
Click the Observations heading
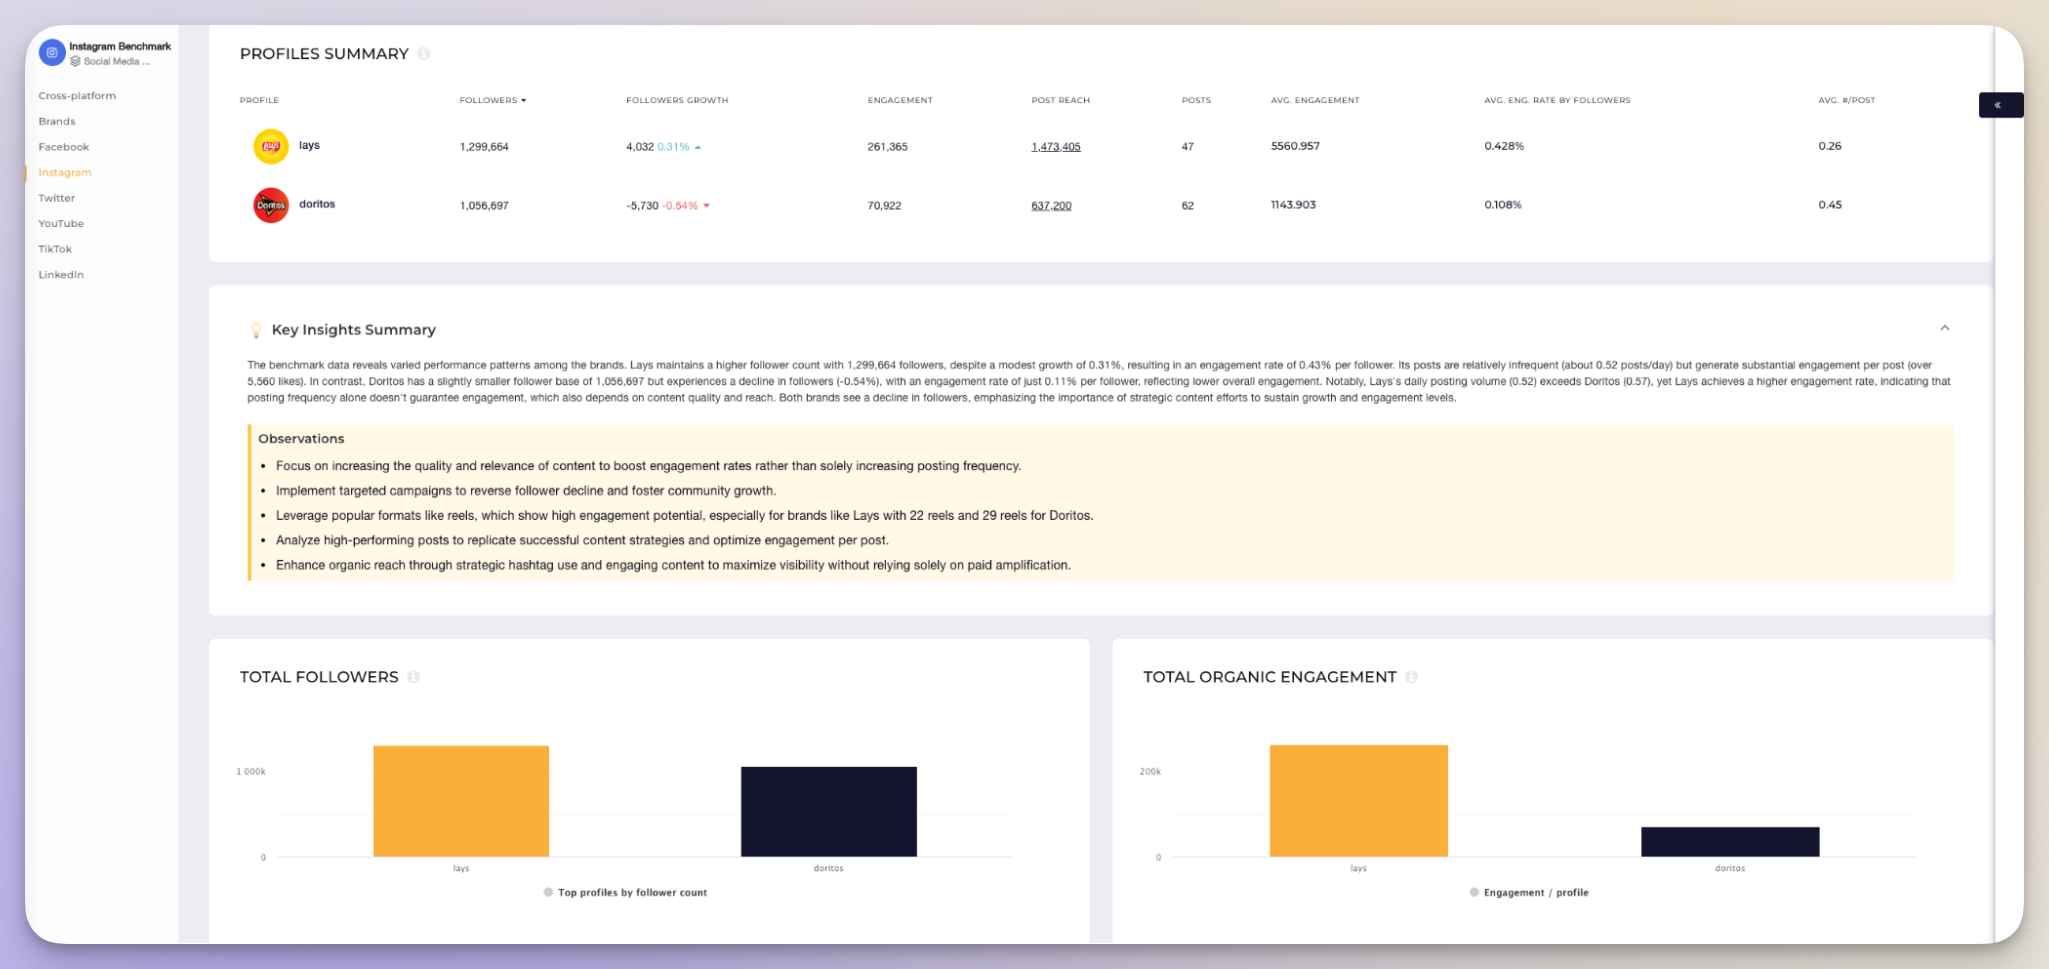pyautogui.click(x=301, y=439)
